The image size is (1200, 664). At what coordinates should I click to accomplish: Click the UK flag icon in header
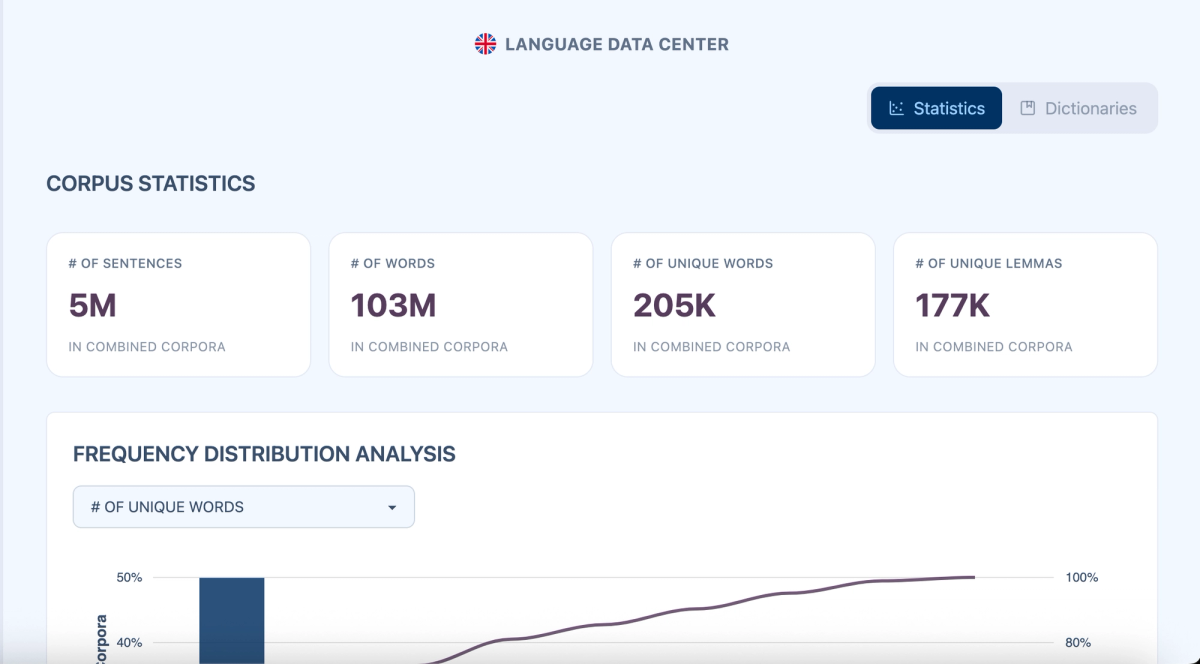point(485,44)
